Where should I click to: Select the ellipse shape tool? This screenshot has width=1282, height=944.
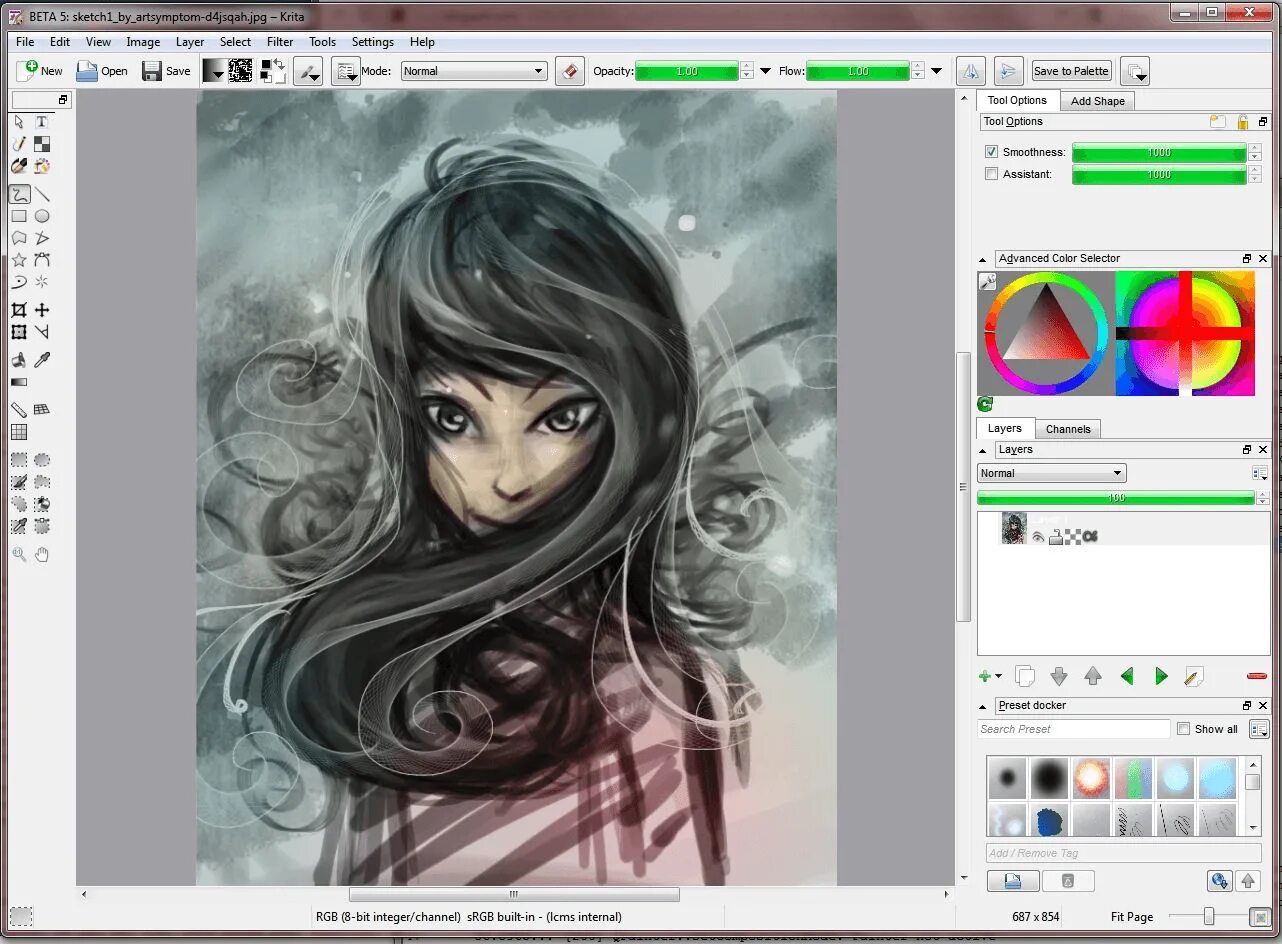click(x=42, y=216)
